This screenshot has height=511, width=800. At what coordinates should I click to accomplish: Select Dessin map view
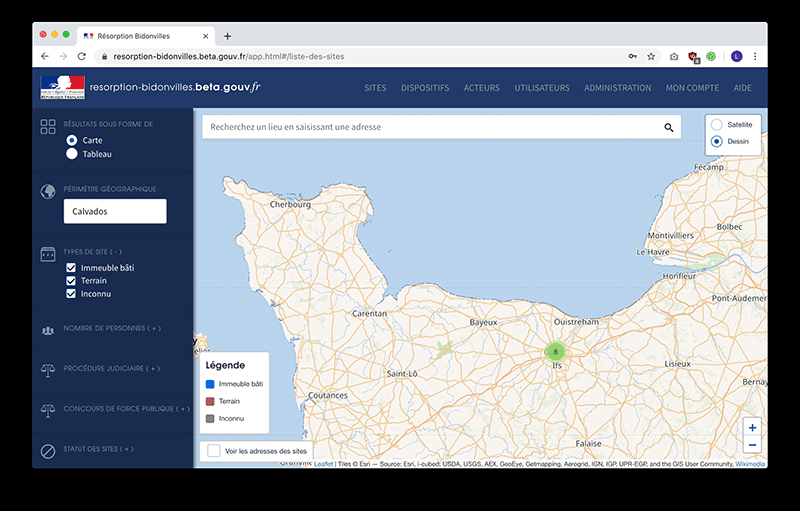click(x=717, y=141)
